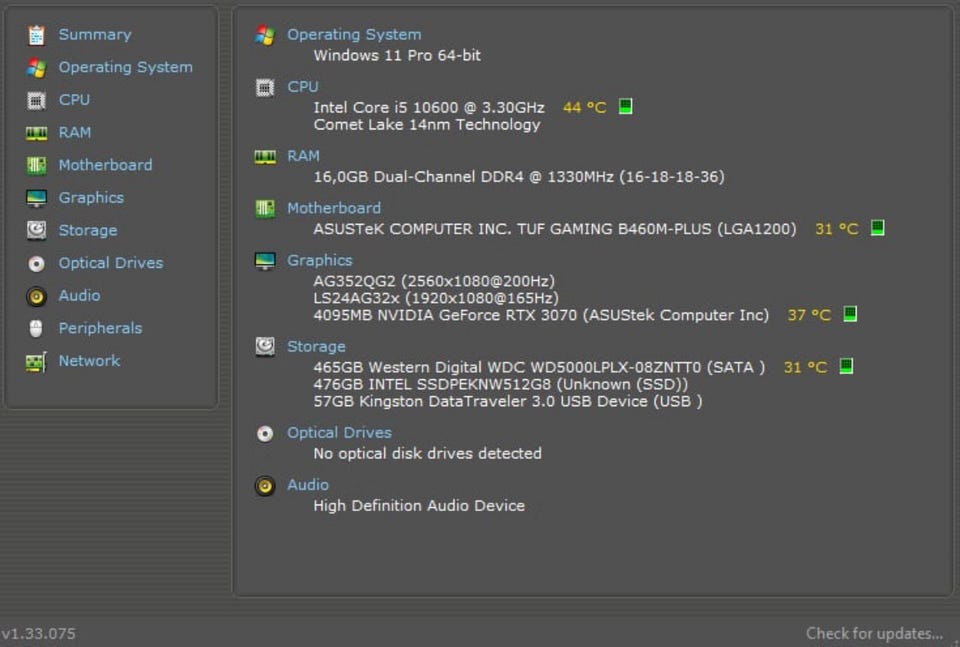Click the AG352QG2 monitor line
This screenshot has width=960, height=647.
[x=434, y=281]
